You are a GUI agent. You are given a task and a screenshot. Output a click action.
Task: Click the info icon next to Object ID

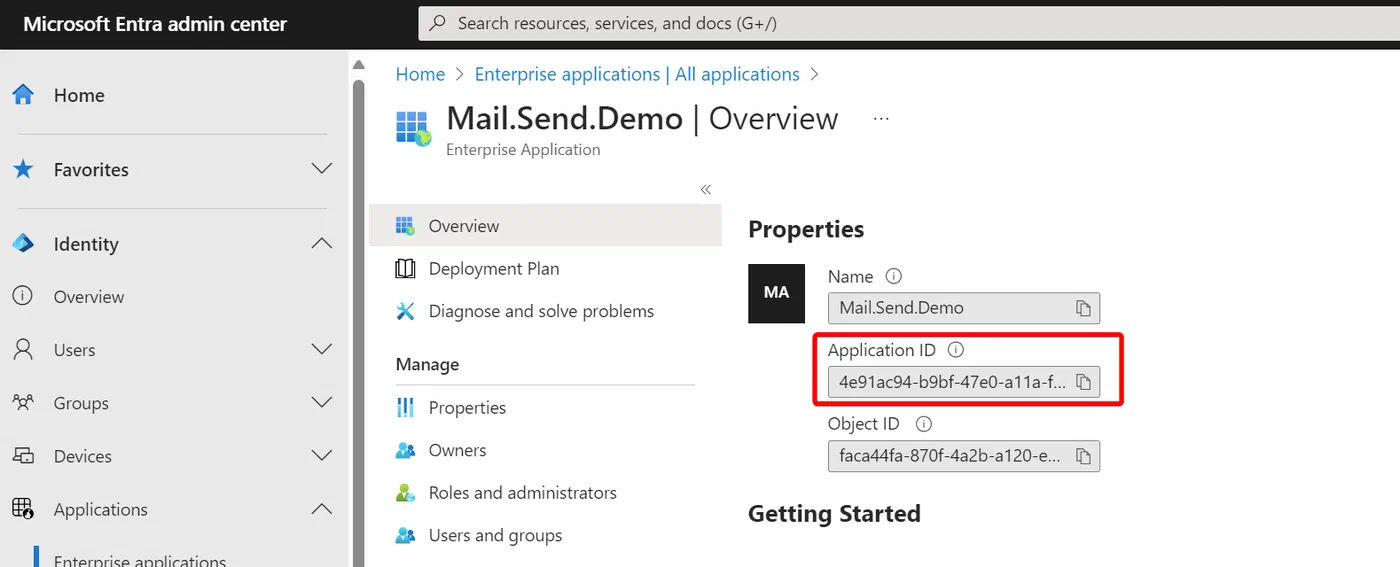point(924,424)
